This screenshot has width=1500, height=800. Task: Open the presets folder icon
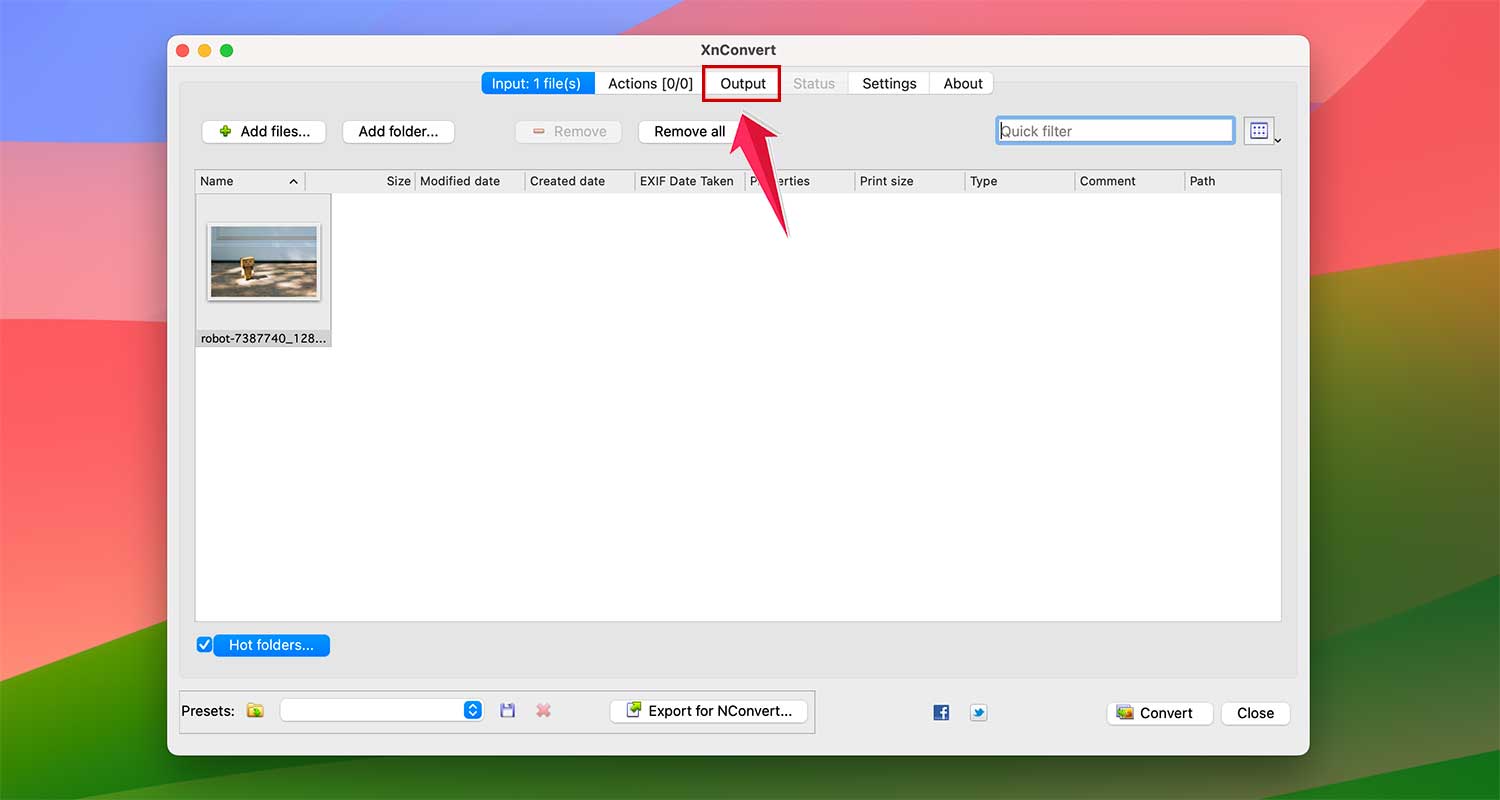[255, 710]
